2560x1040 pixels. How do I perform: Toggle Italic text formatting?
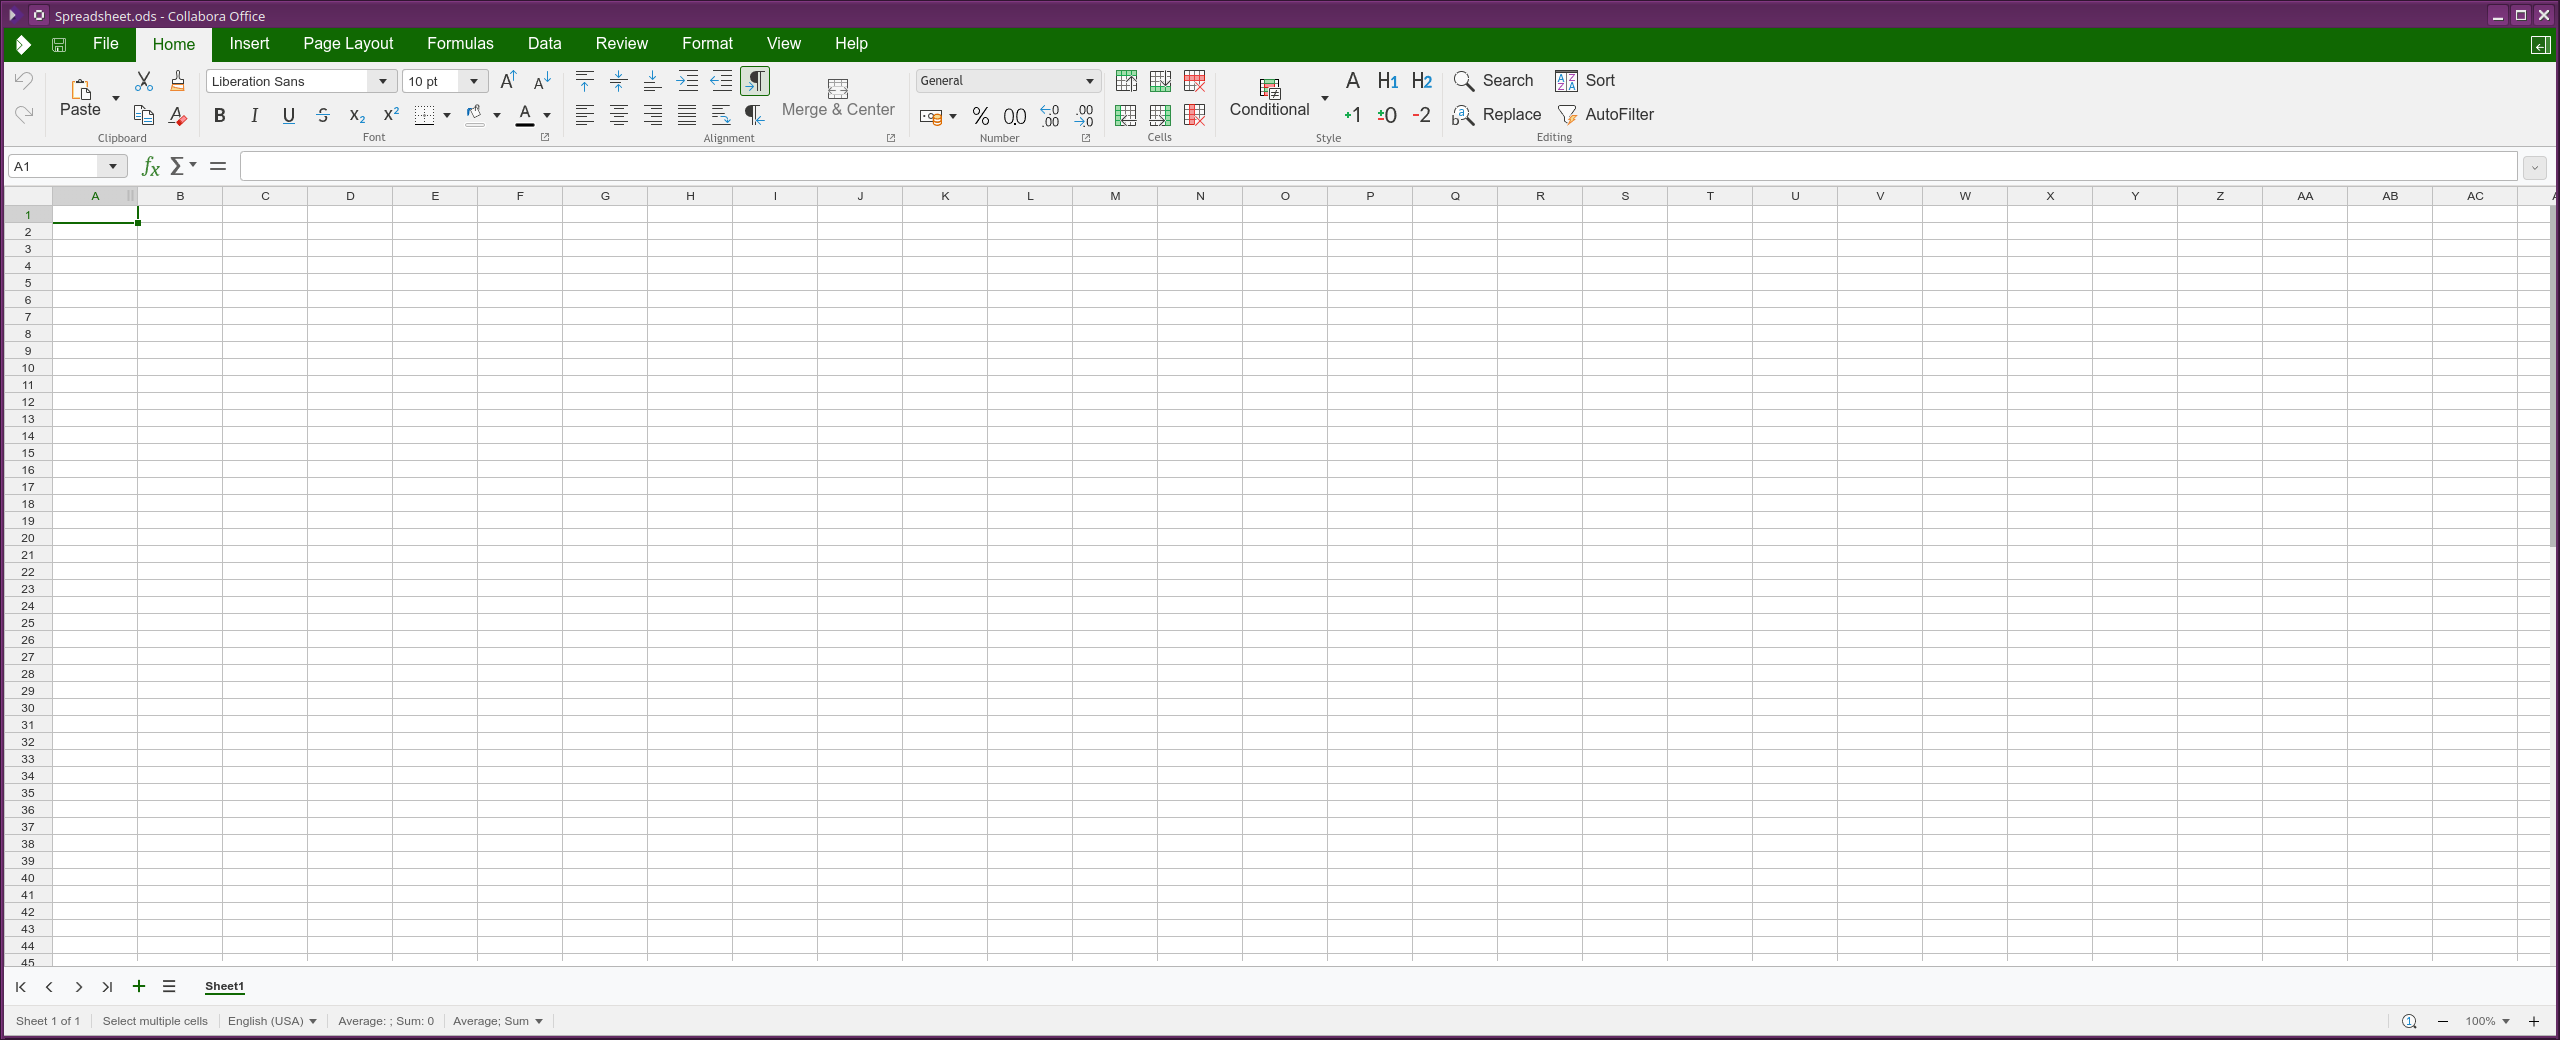tap(254, 116)
